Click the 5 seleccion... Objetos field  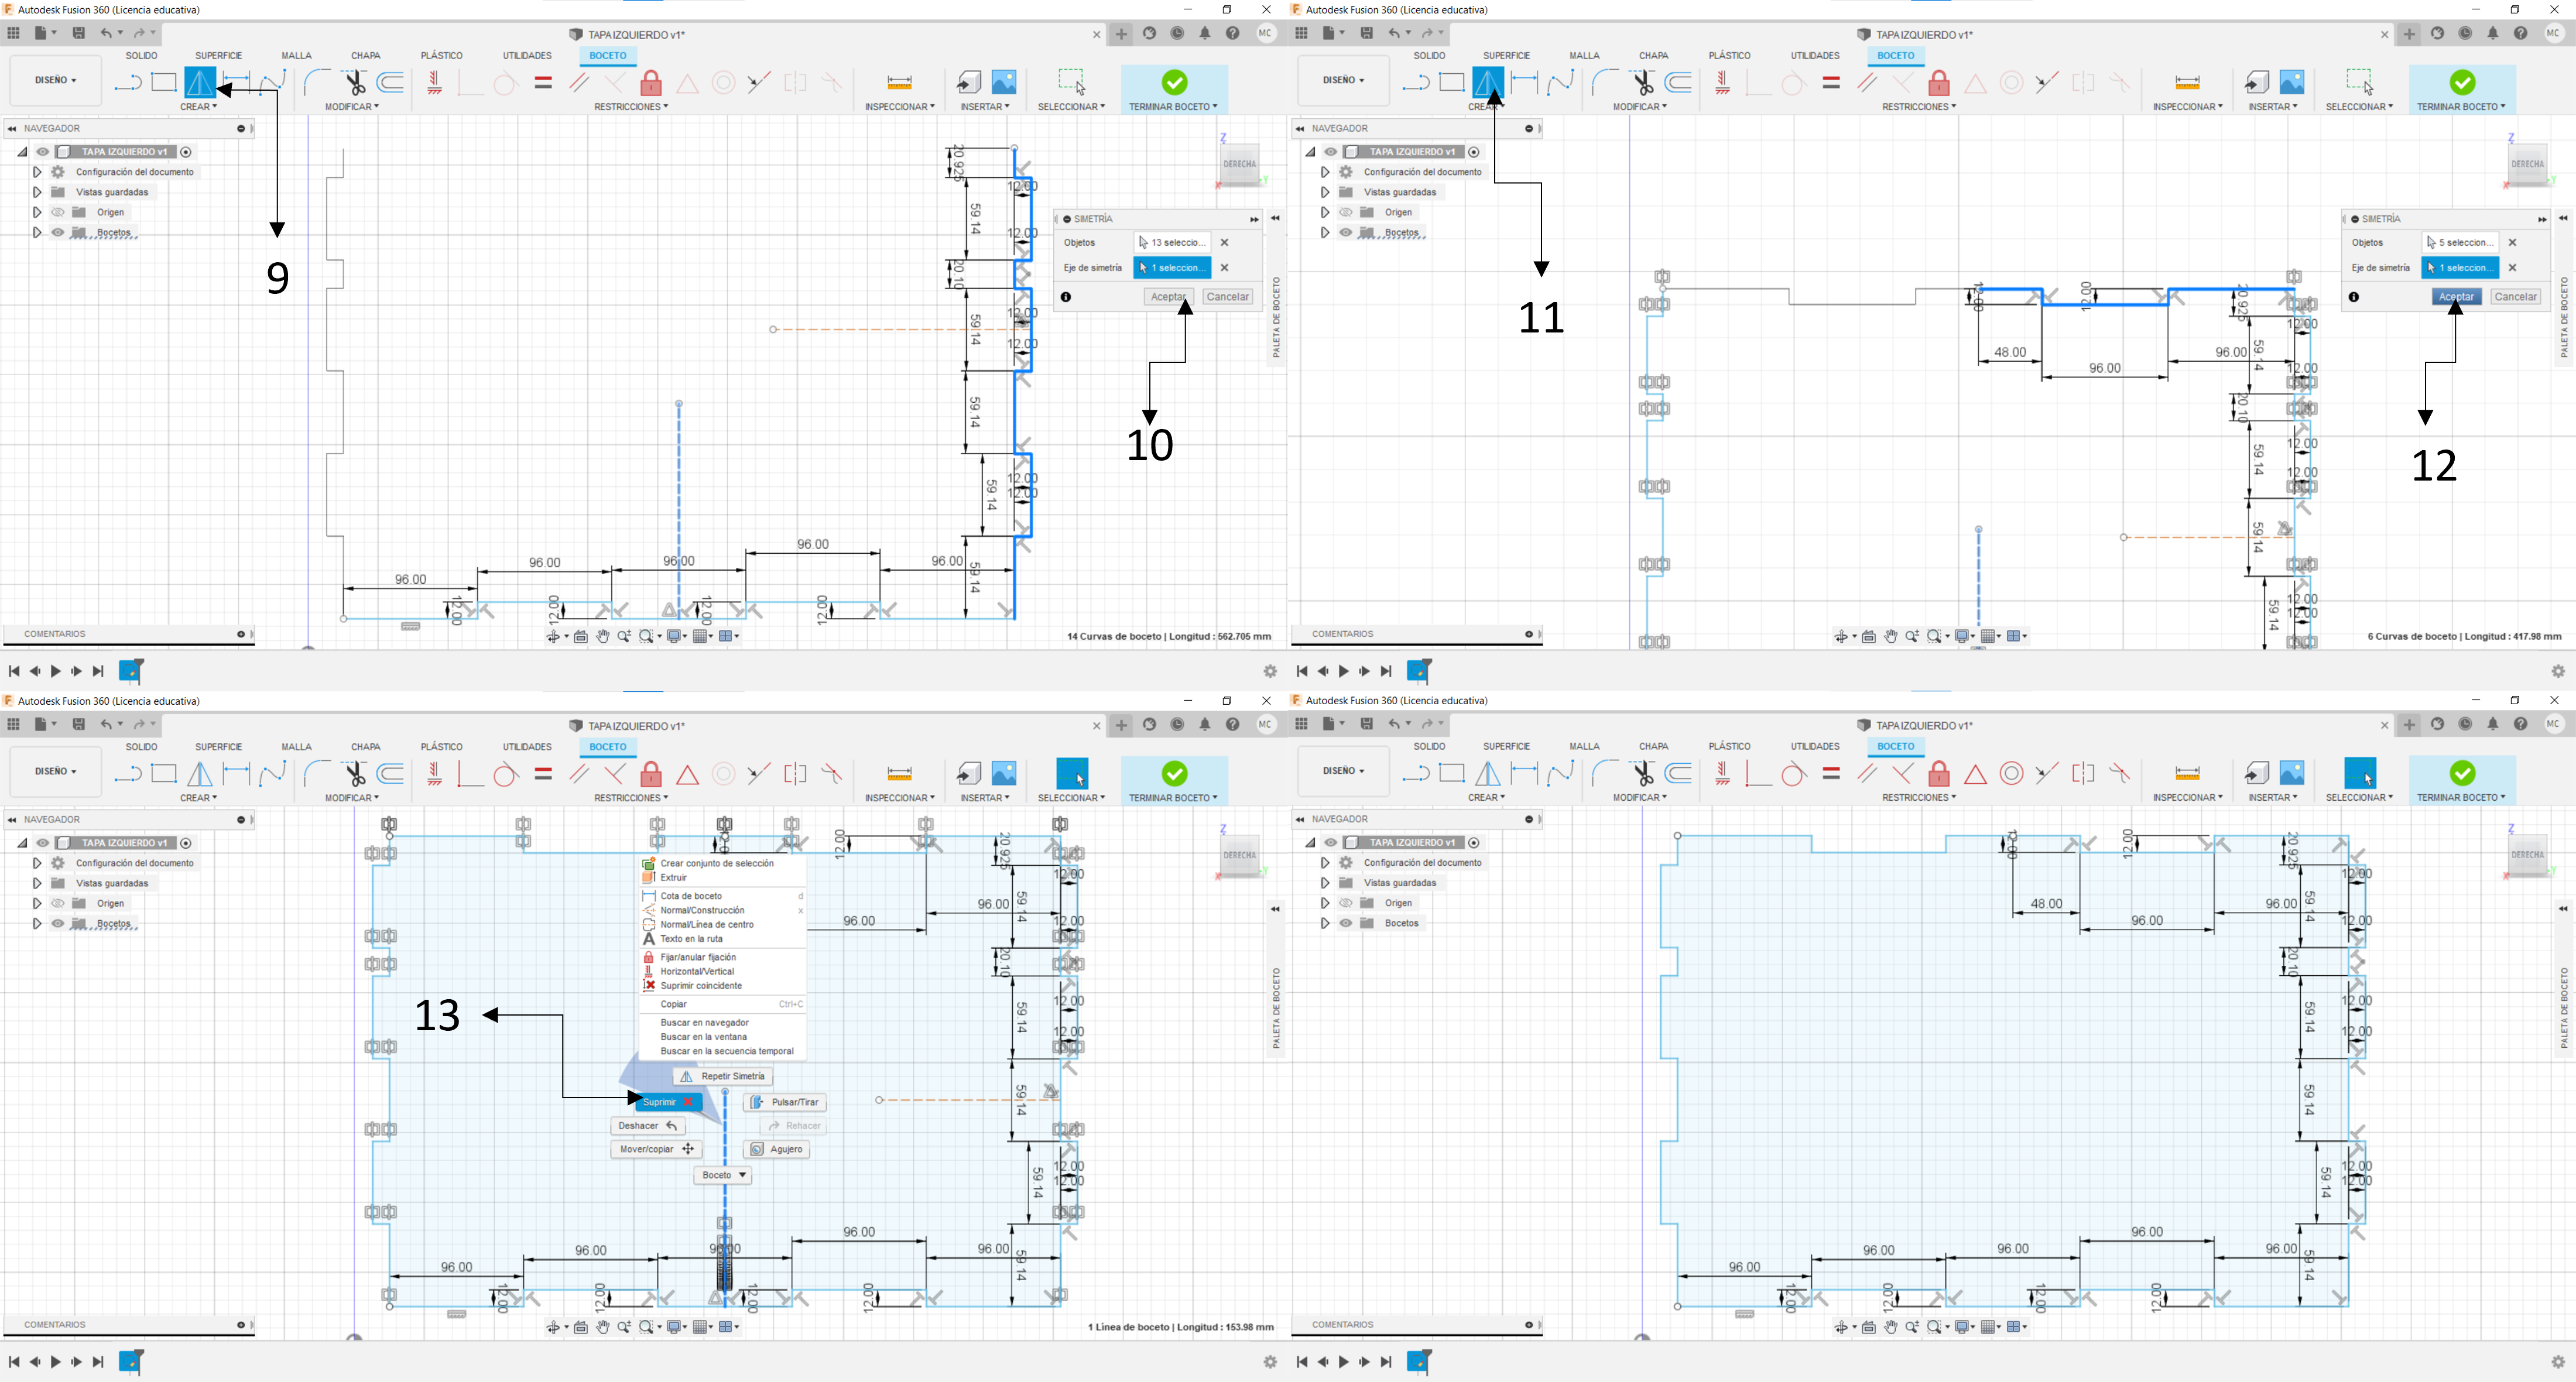tap(2459, 243)
